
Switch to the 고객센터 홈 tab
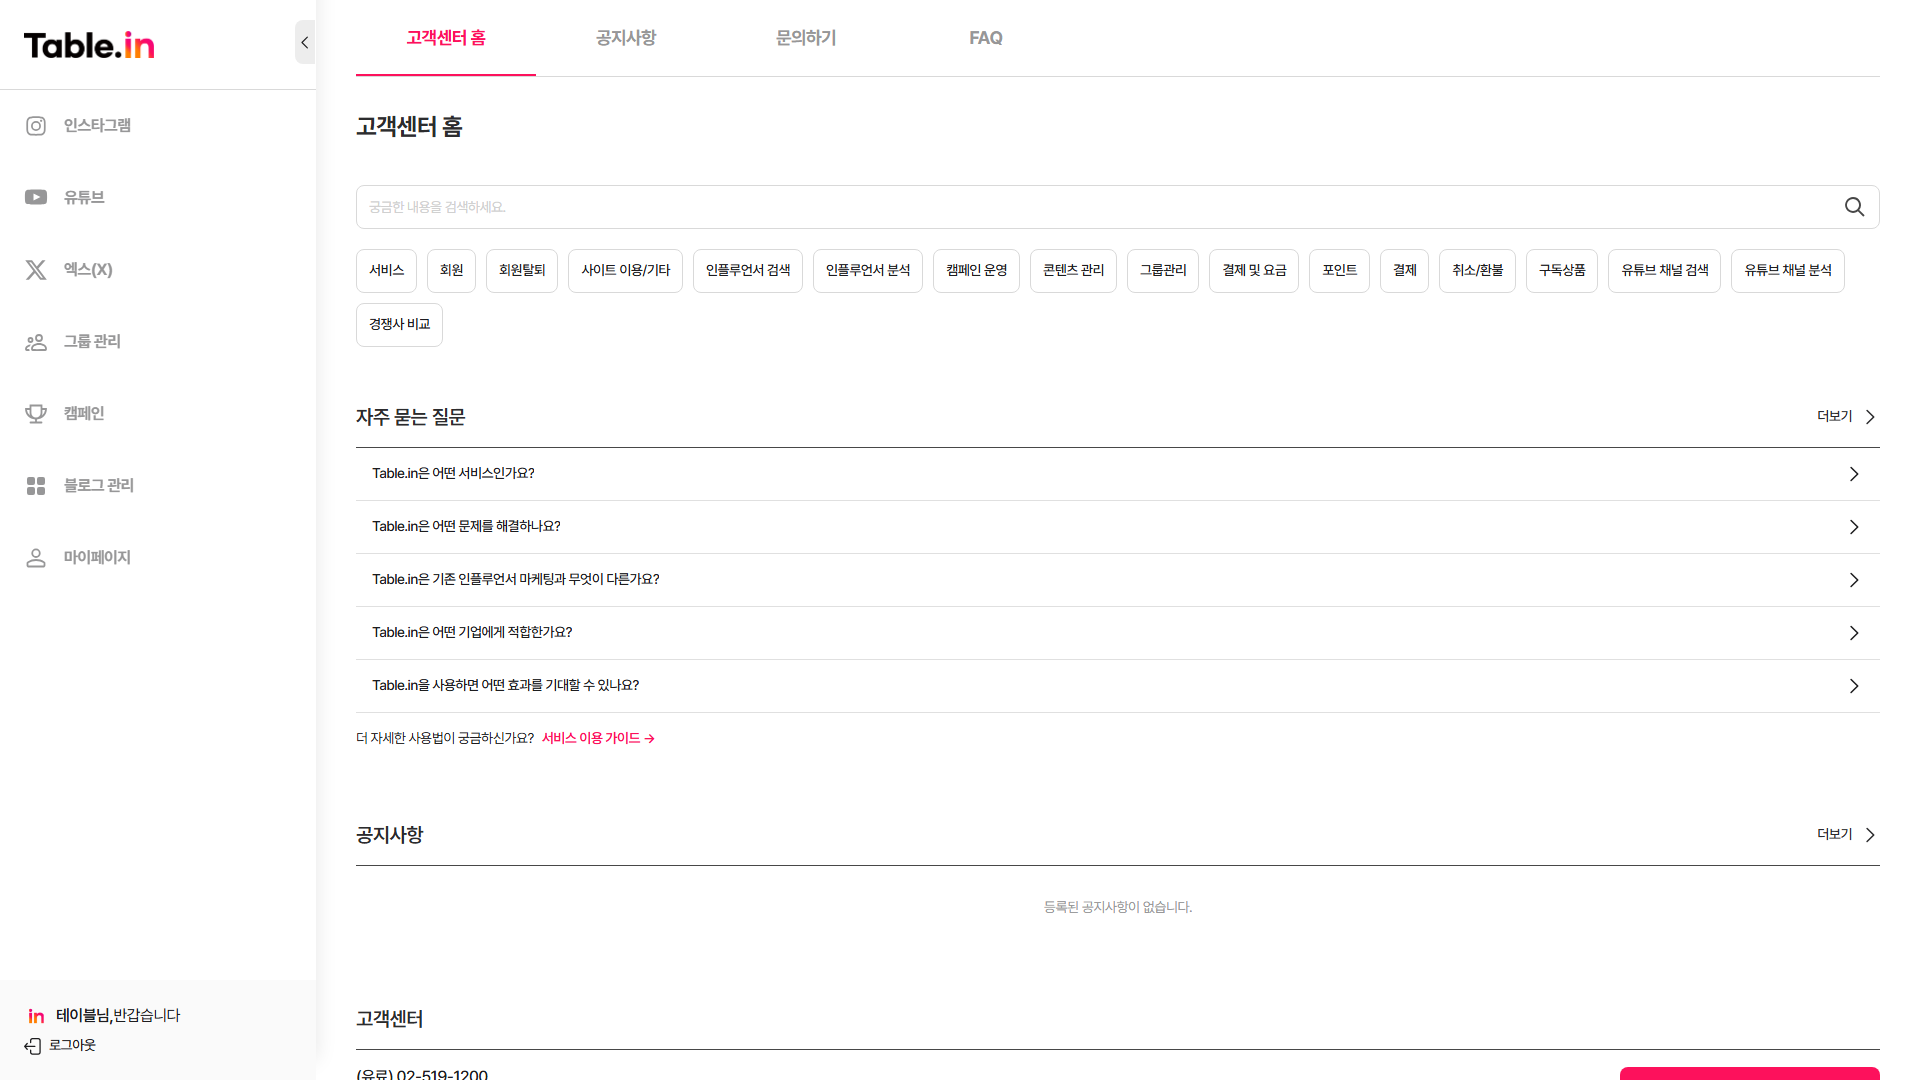(446, 38)
